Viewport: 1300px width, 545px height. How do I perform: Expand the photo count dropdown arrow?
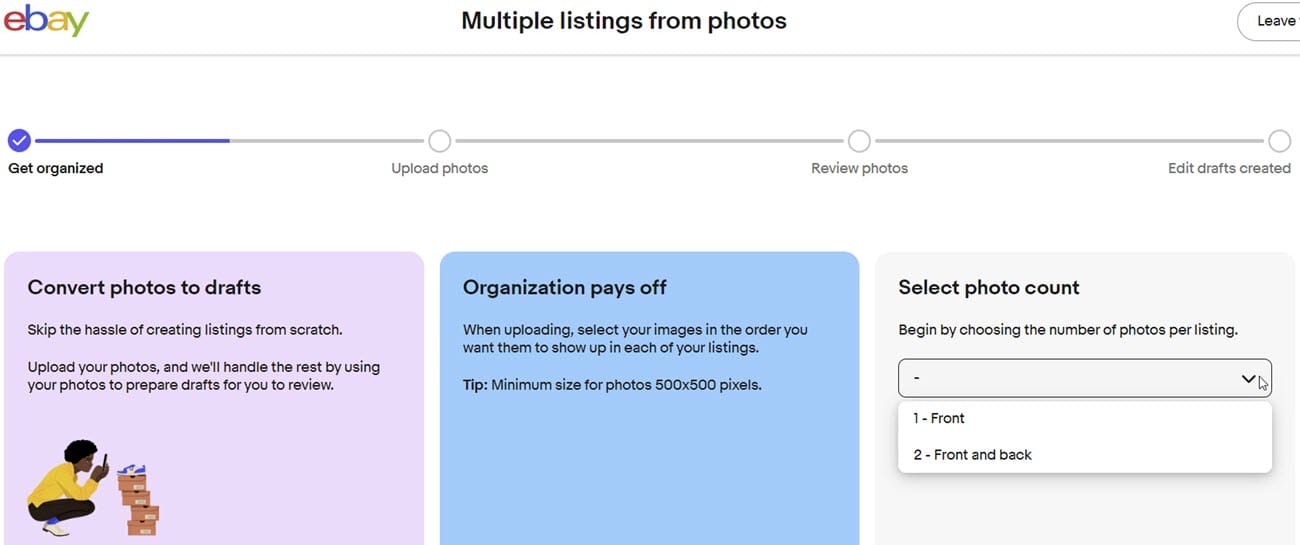point(1248,379)
